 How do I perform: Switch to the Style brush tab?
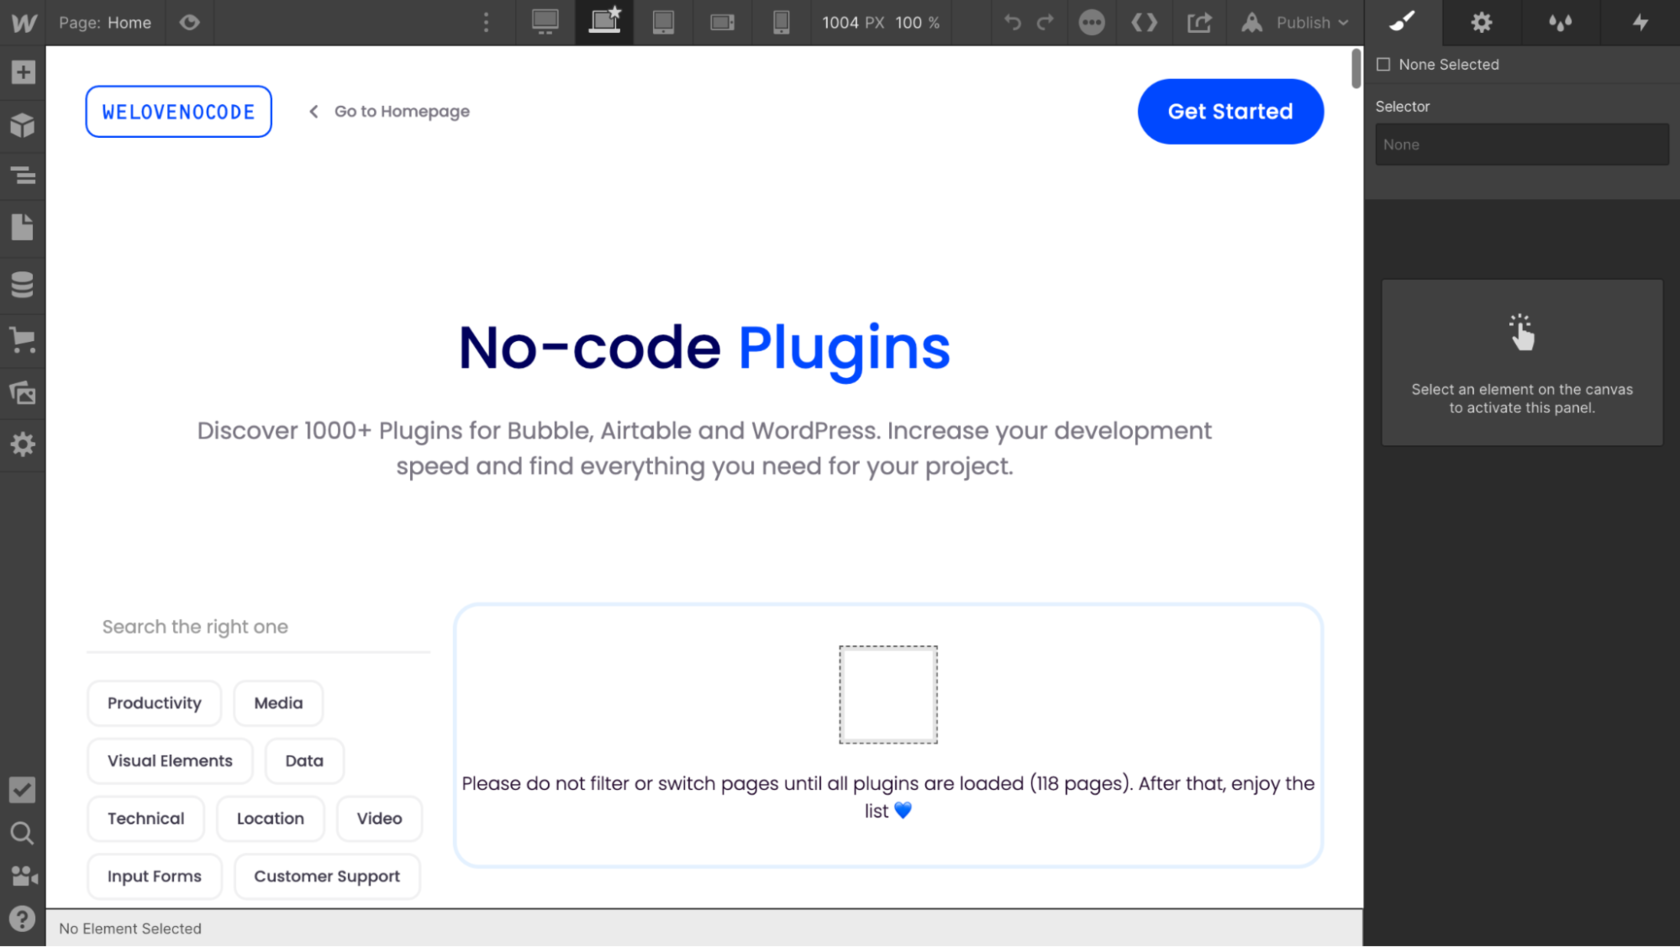(x=1403, y=22)
